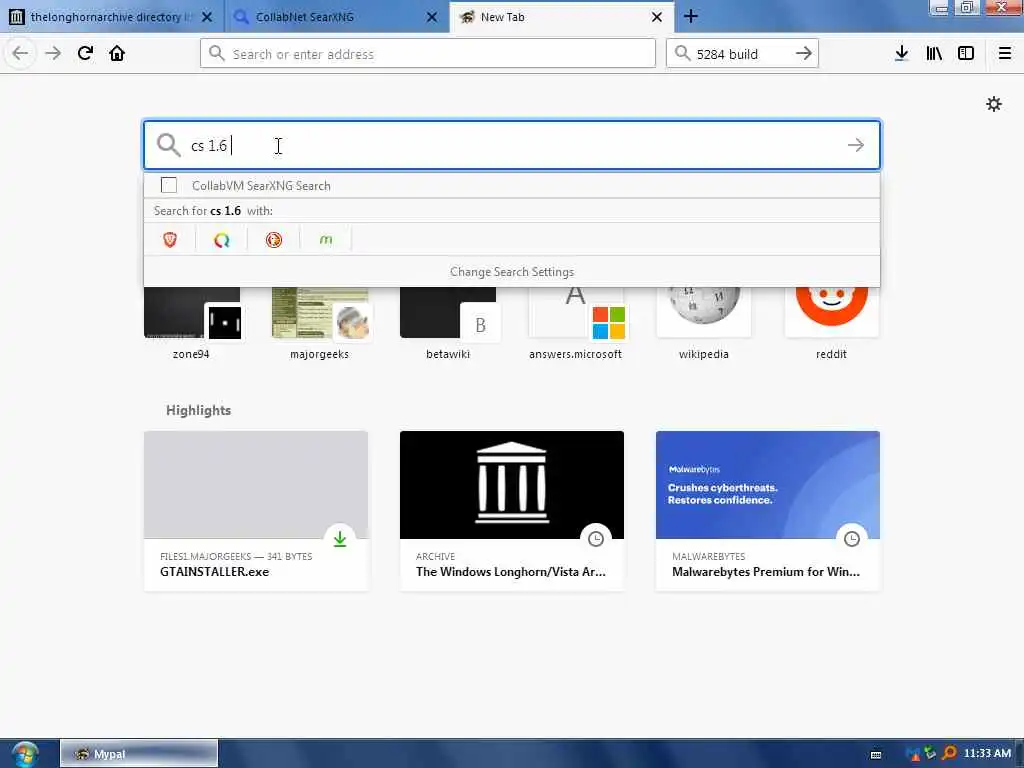Open the majorgeeks top site tile
Screen dimensions: 1024x768
[x=319, y=323]
